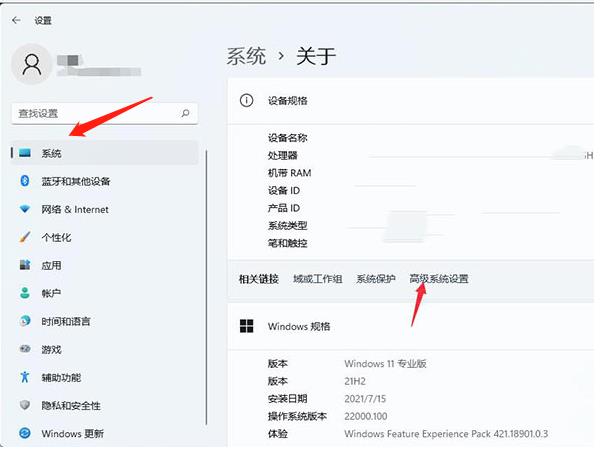Click the back arrow in Settings header
The image size is (600, 450).
pos(17,20)
